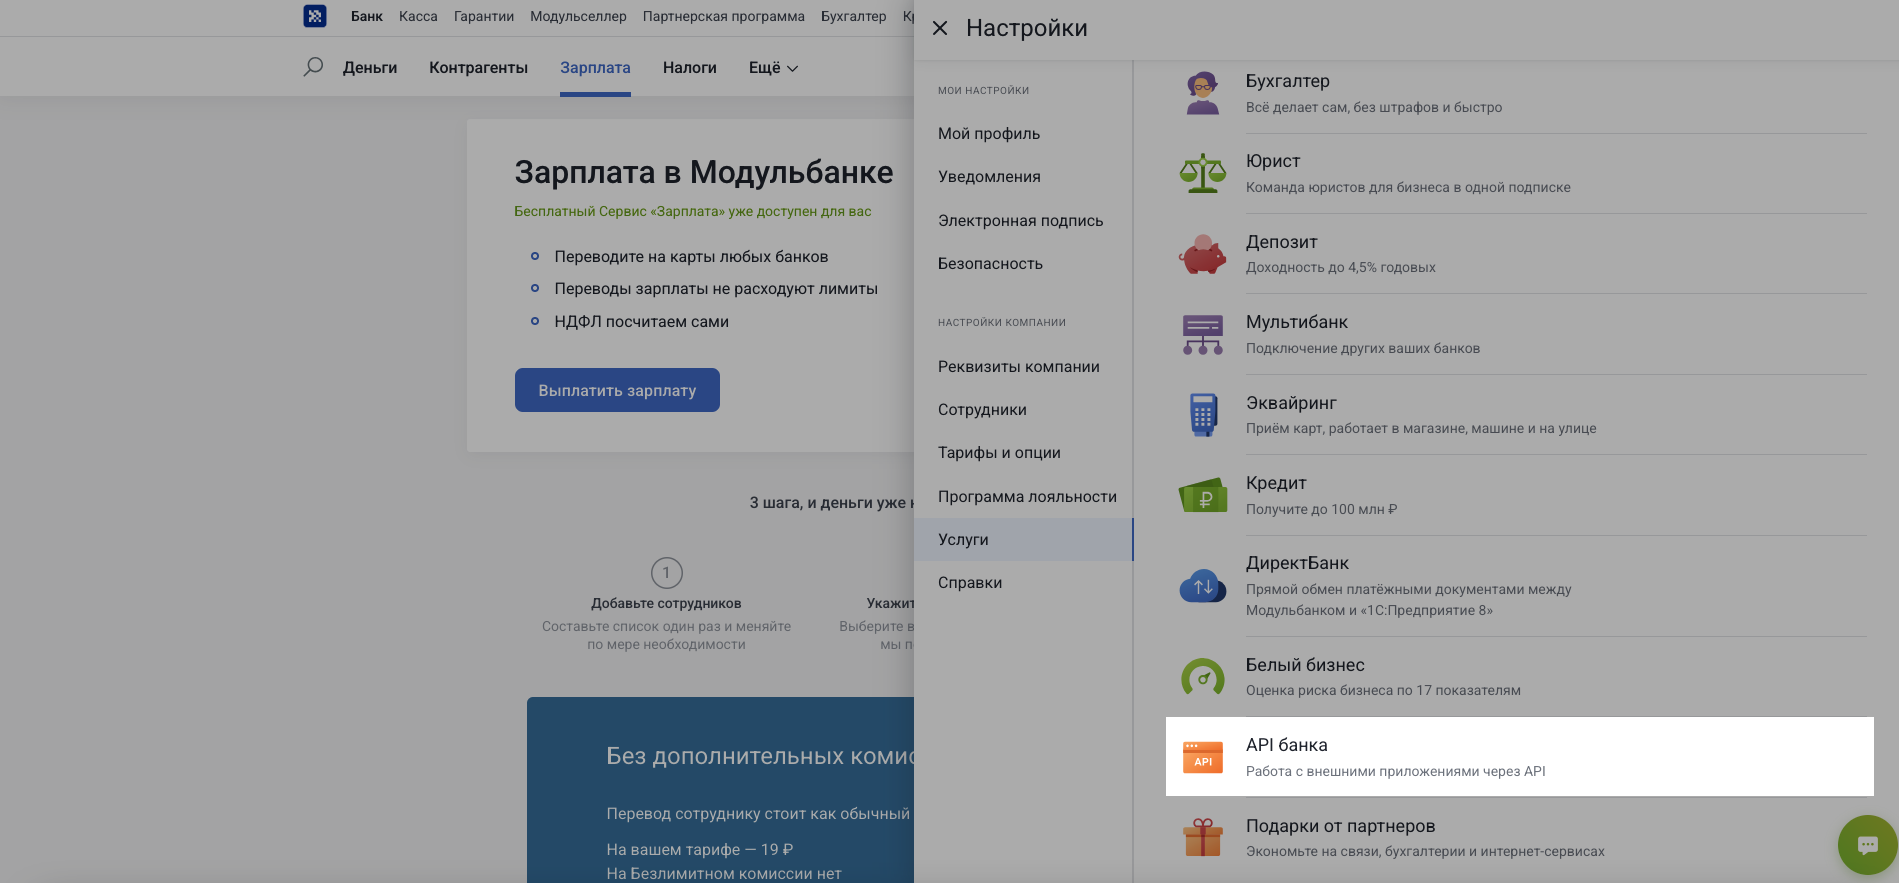Open Бухгалтер in the top bar
The width and height of the screenshot is (1899, 883).
(853, 16)
